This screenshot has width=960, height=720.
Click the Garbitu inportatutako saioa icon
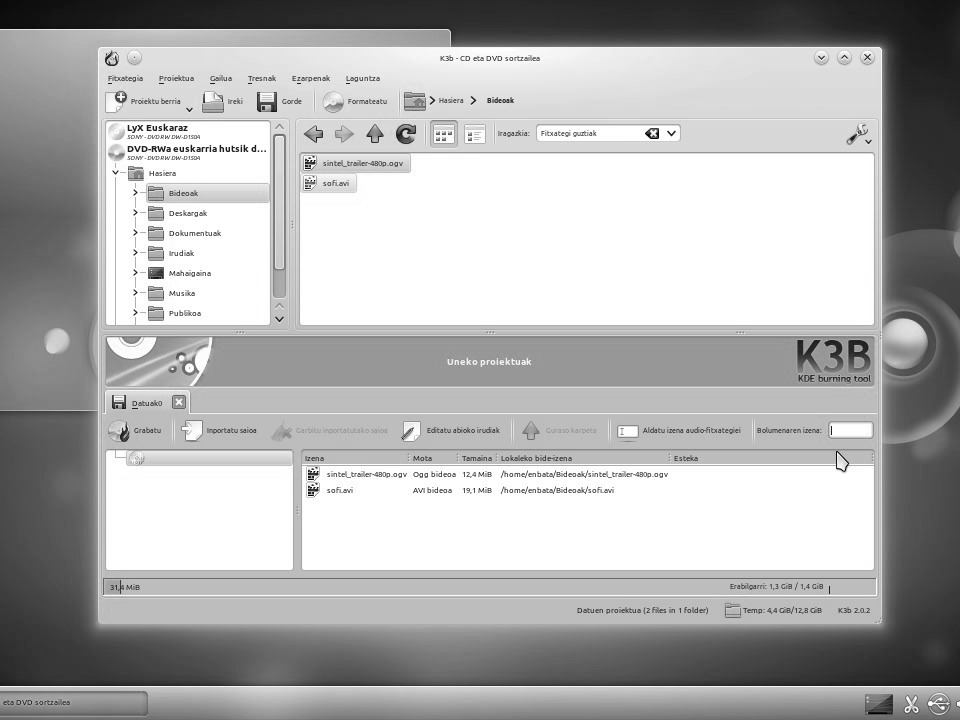click(x=281, y=430)
